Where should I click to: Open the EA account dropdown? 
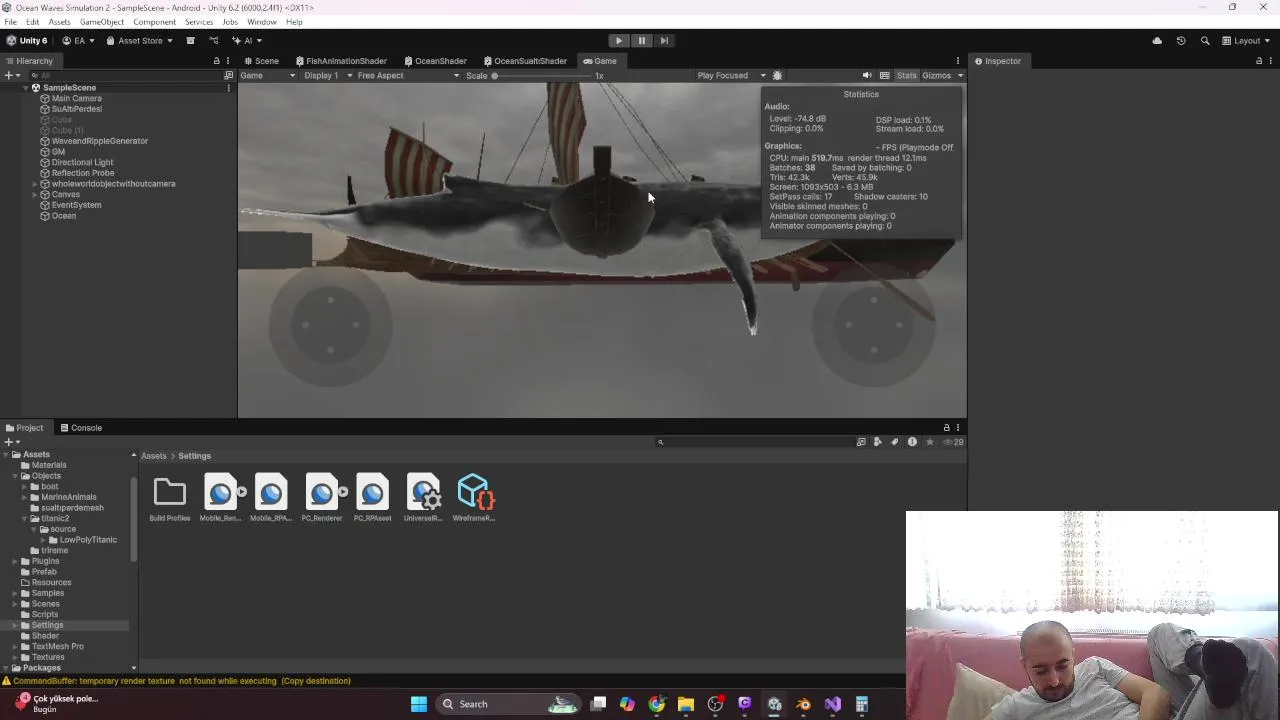(78, 41)
